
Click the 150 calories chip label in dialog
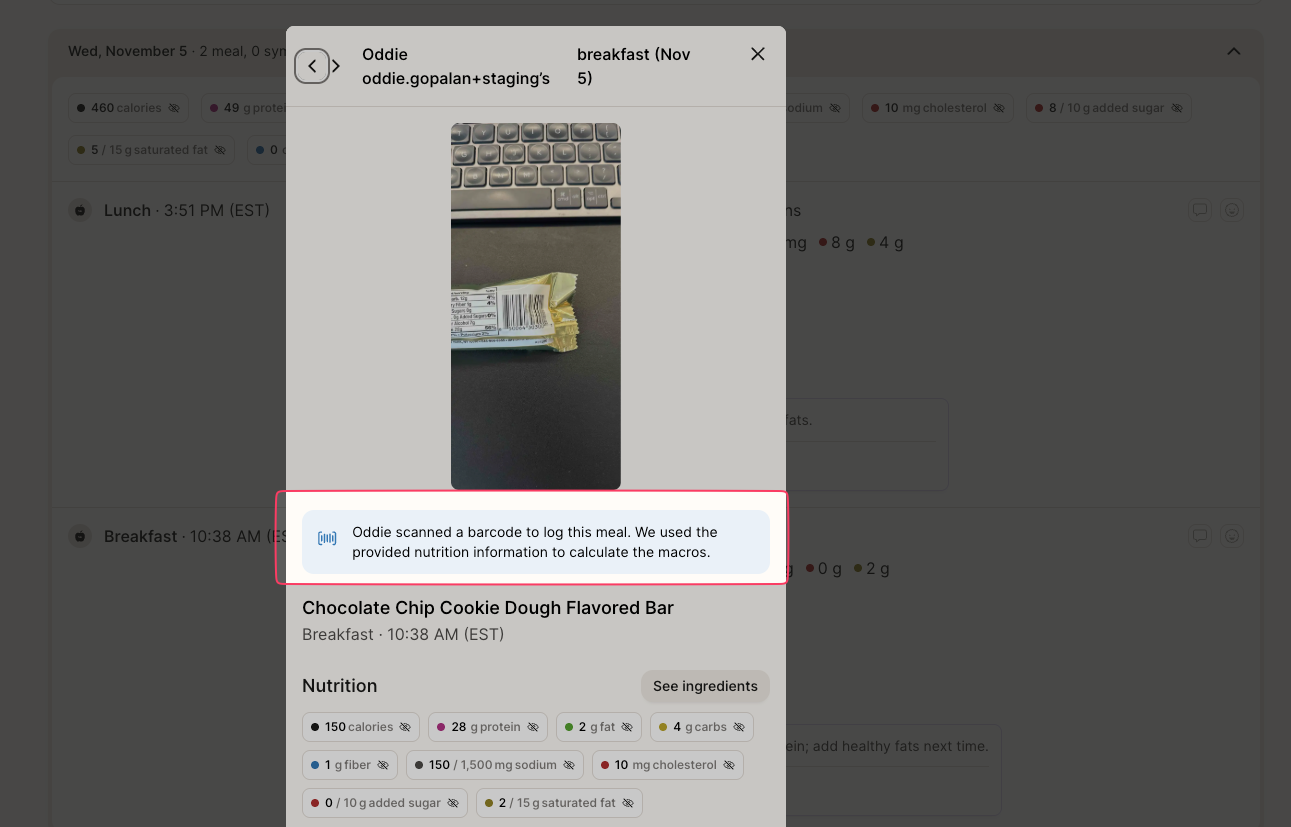pyautogui.click(x=359, y=727)
